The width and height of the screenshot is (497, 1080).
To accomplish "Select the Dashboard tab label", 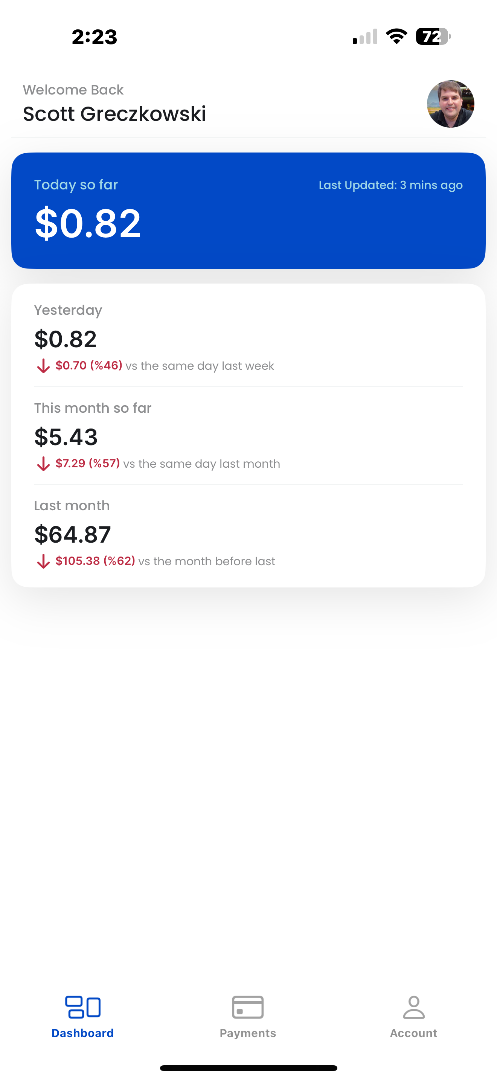I will click(83, 1033).
